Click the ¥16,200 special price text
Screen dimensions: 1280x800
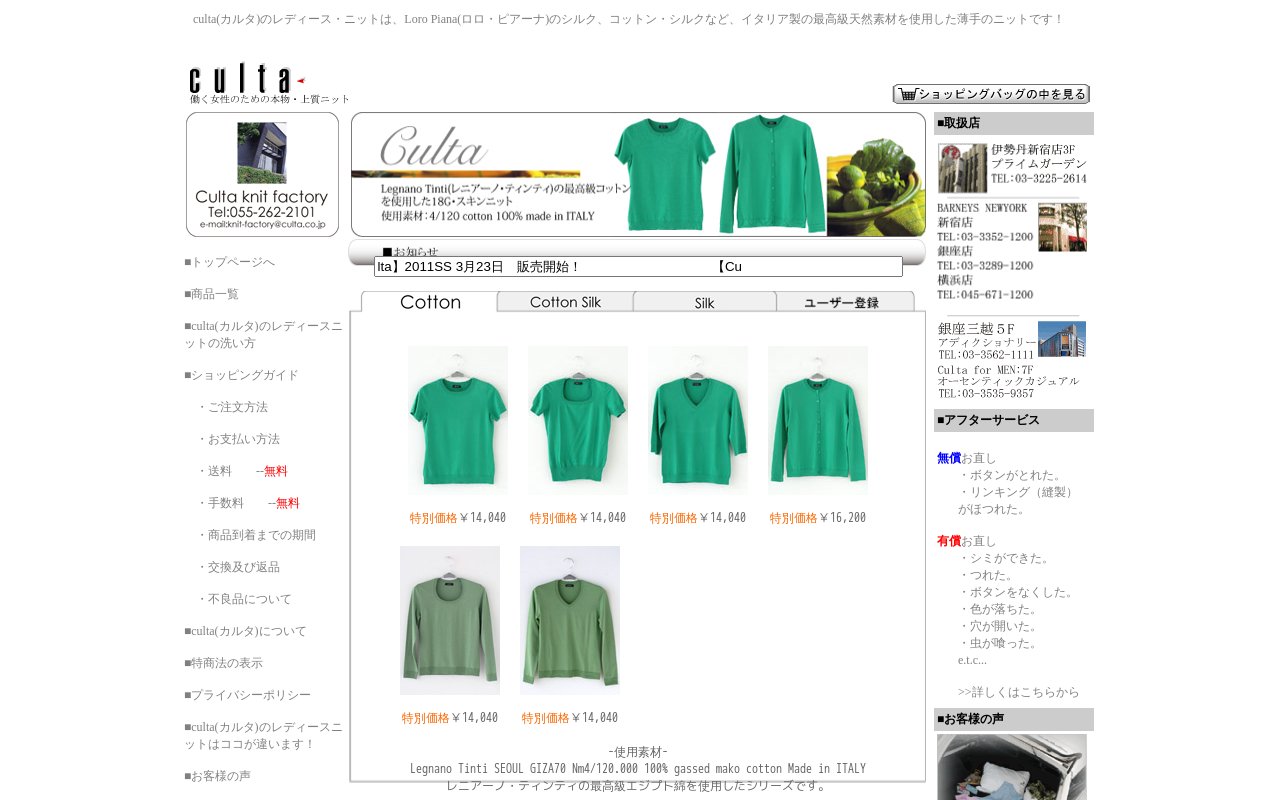[x=818, y=518]
